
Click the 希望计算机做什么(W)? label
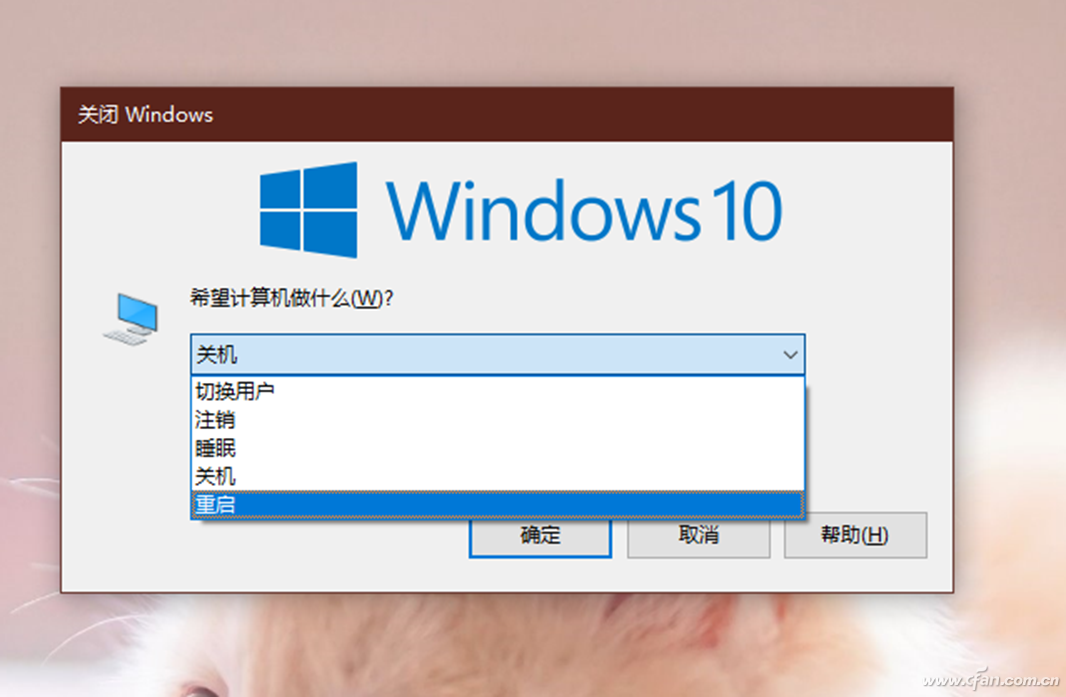(292, 298)
